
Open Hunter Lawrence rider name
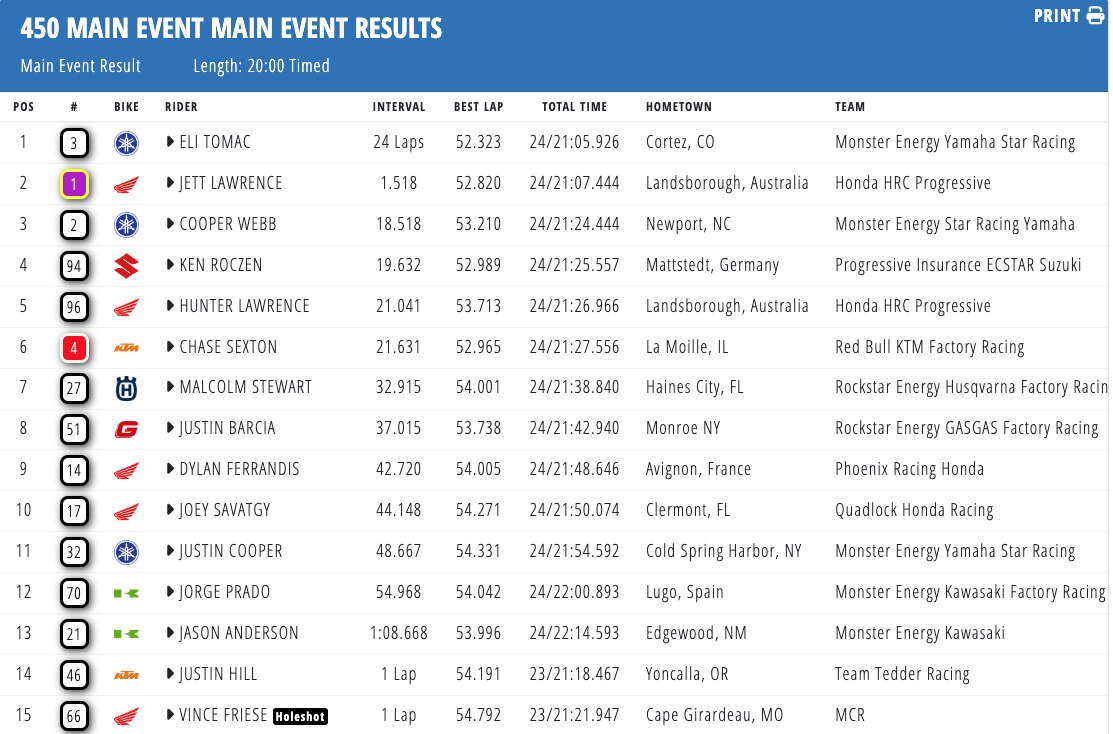(x=244, y=306)
